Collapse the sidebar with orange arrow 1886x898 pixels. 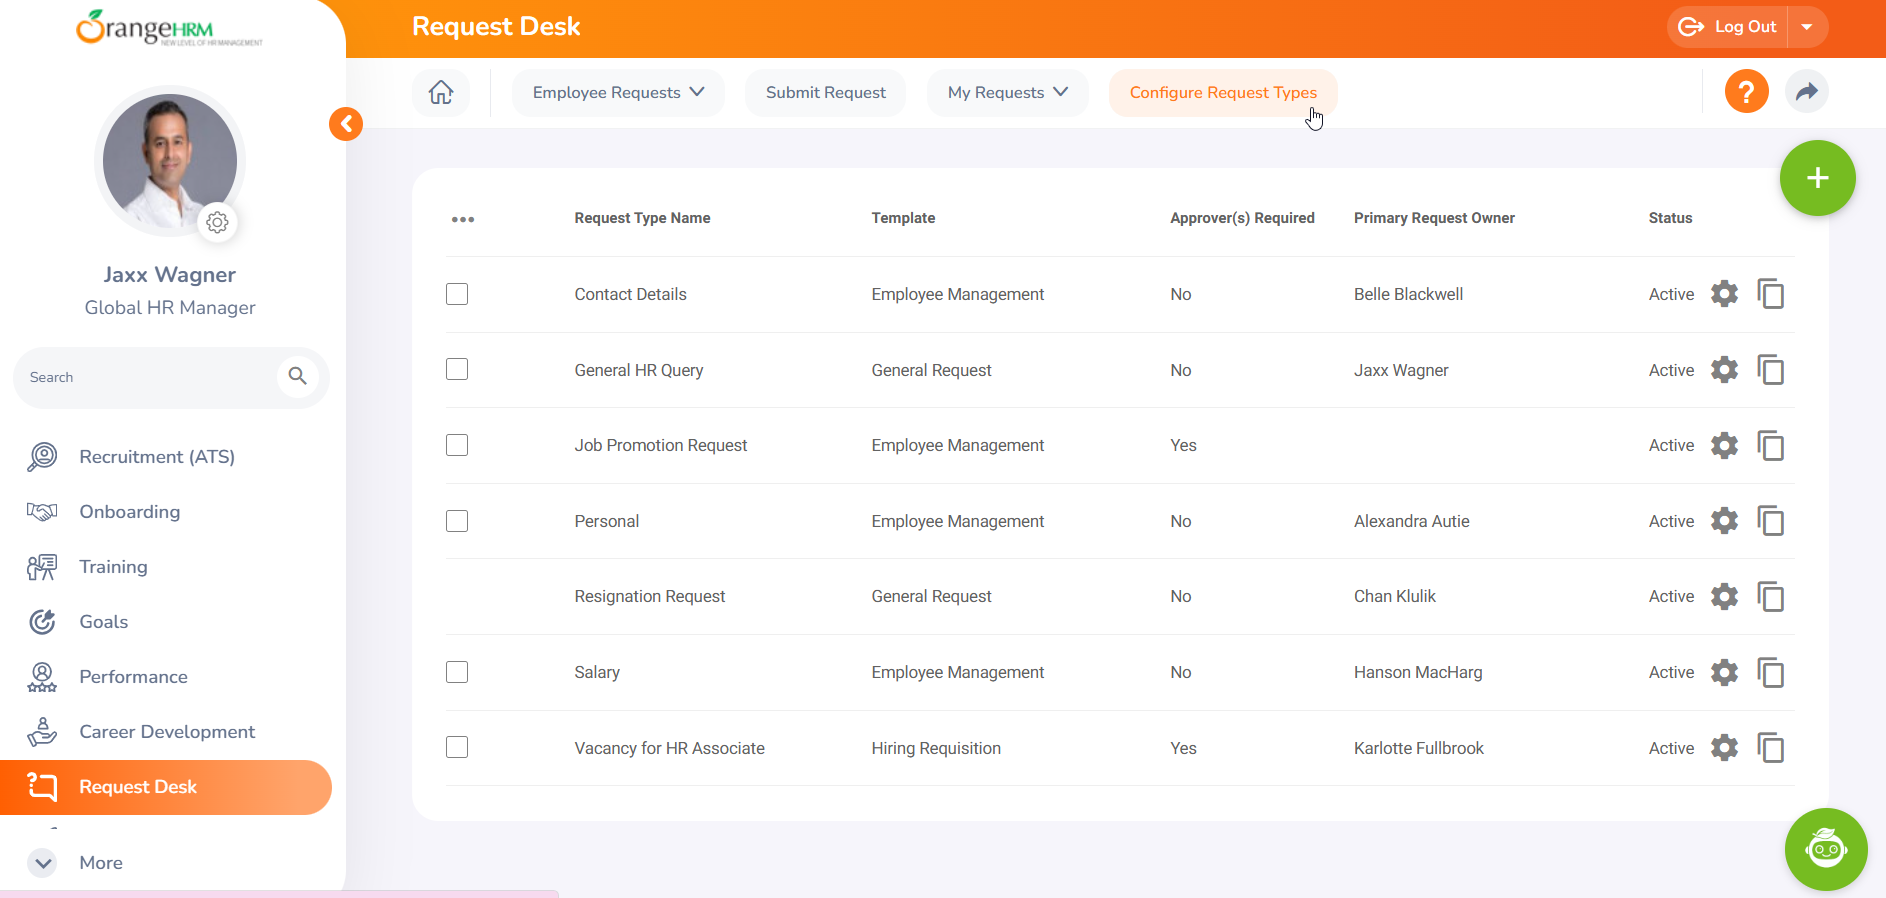coord(346,124)
